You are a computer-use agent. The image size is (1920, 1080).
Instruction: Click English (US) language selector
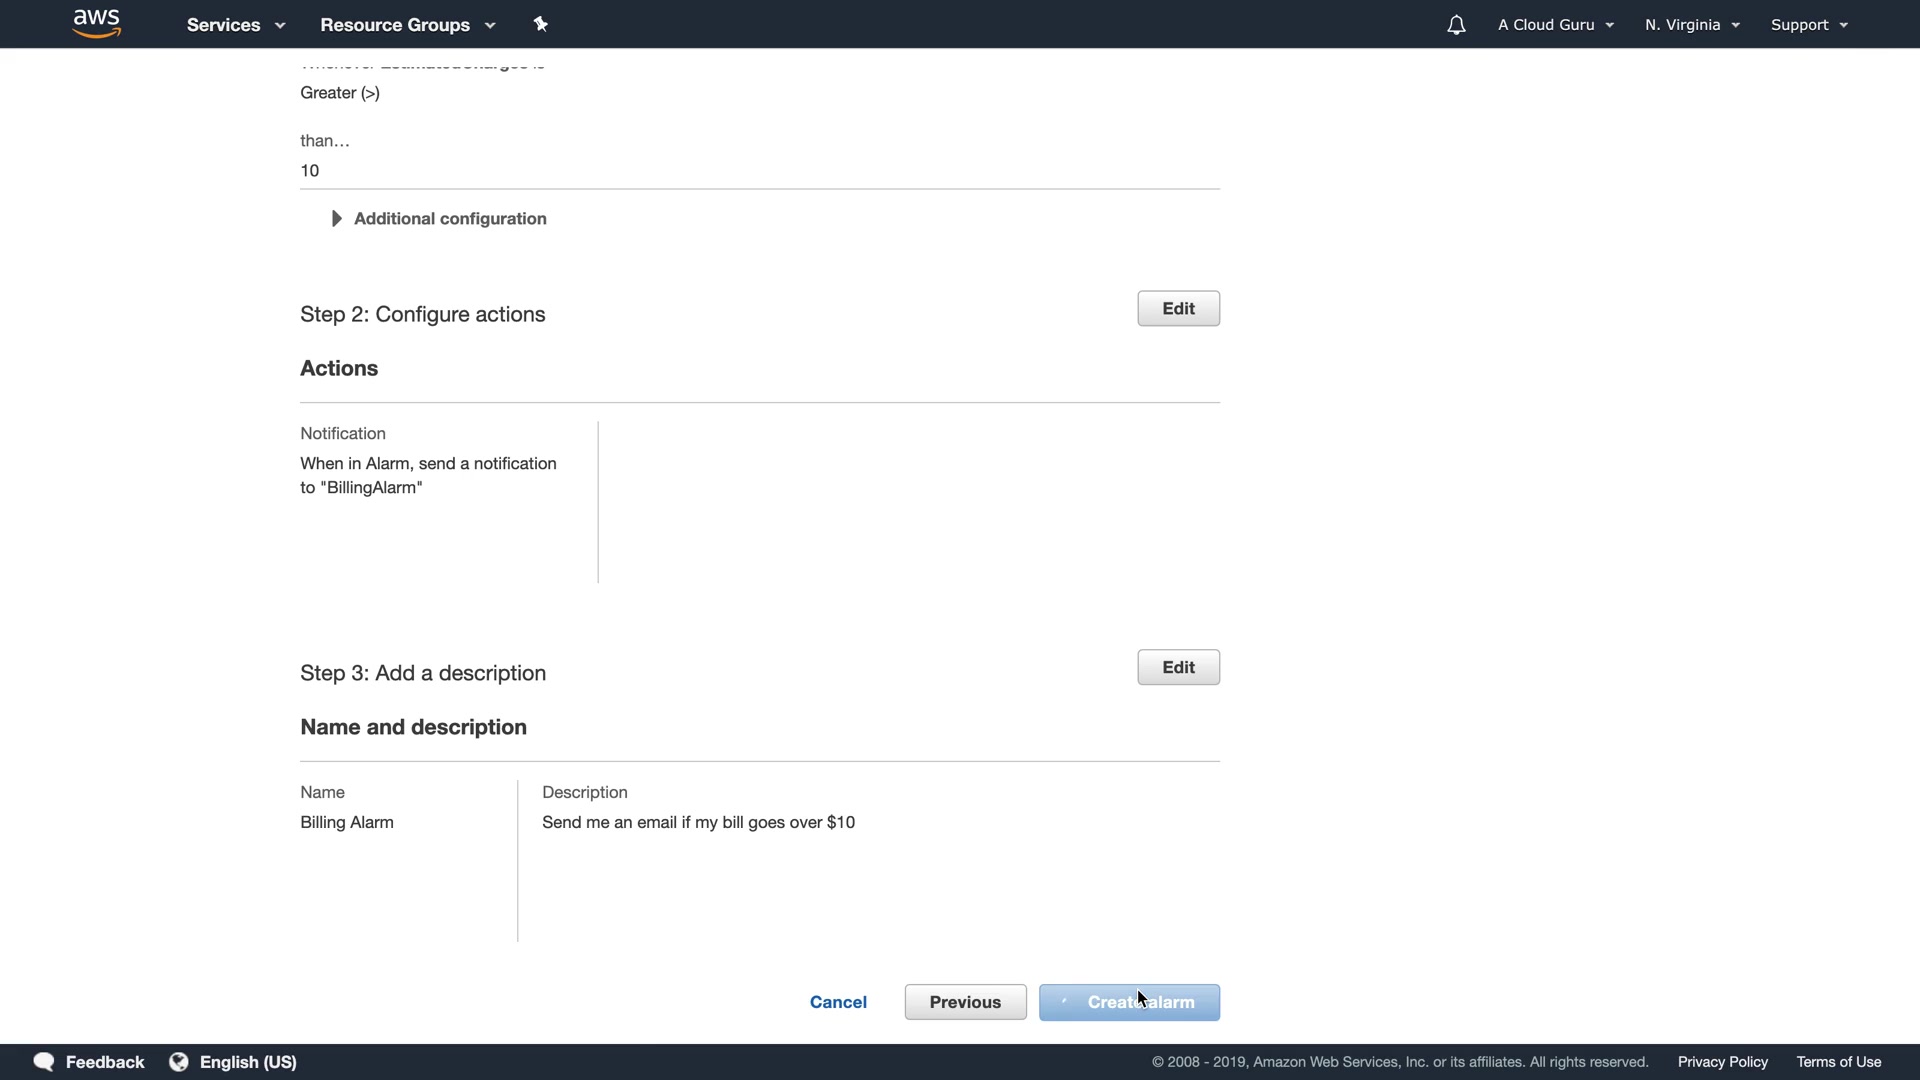248,1062
